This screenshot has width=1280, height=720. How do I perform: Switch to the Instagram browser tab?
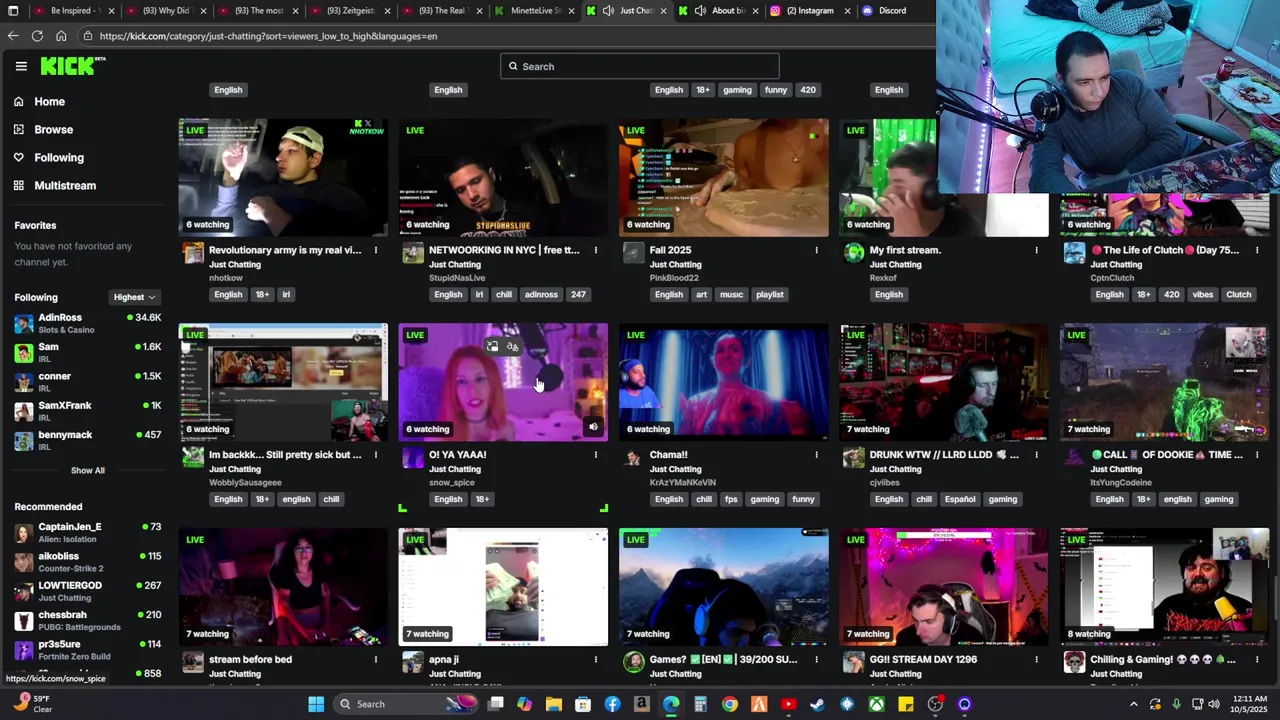[810, 11]
